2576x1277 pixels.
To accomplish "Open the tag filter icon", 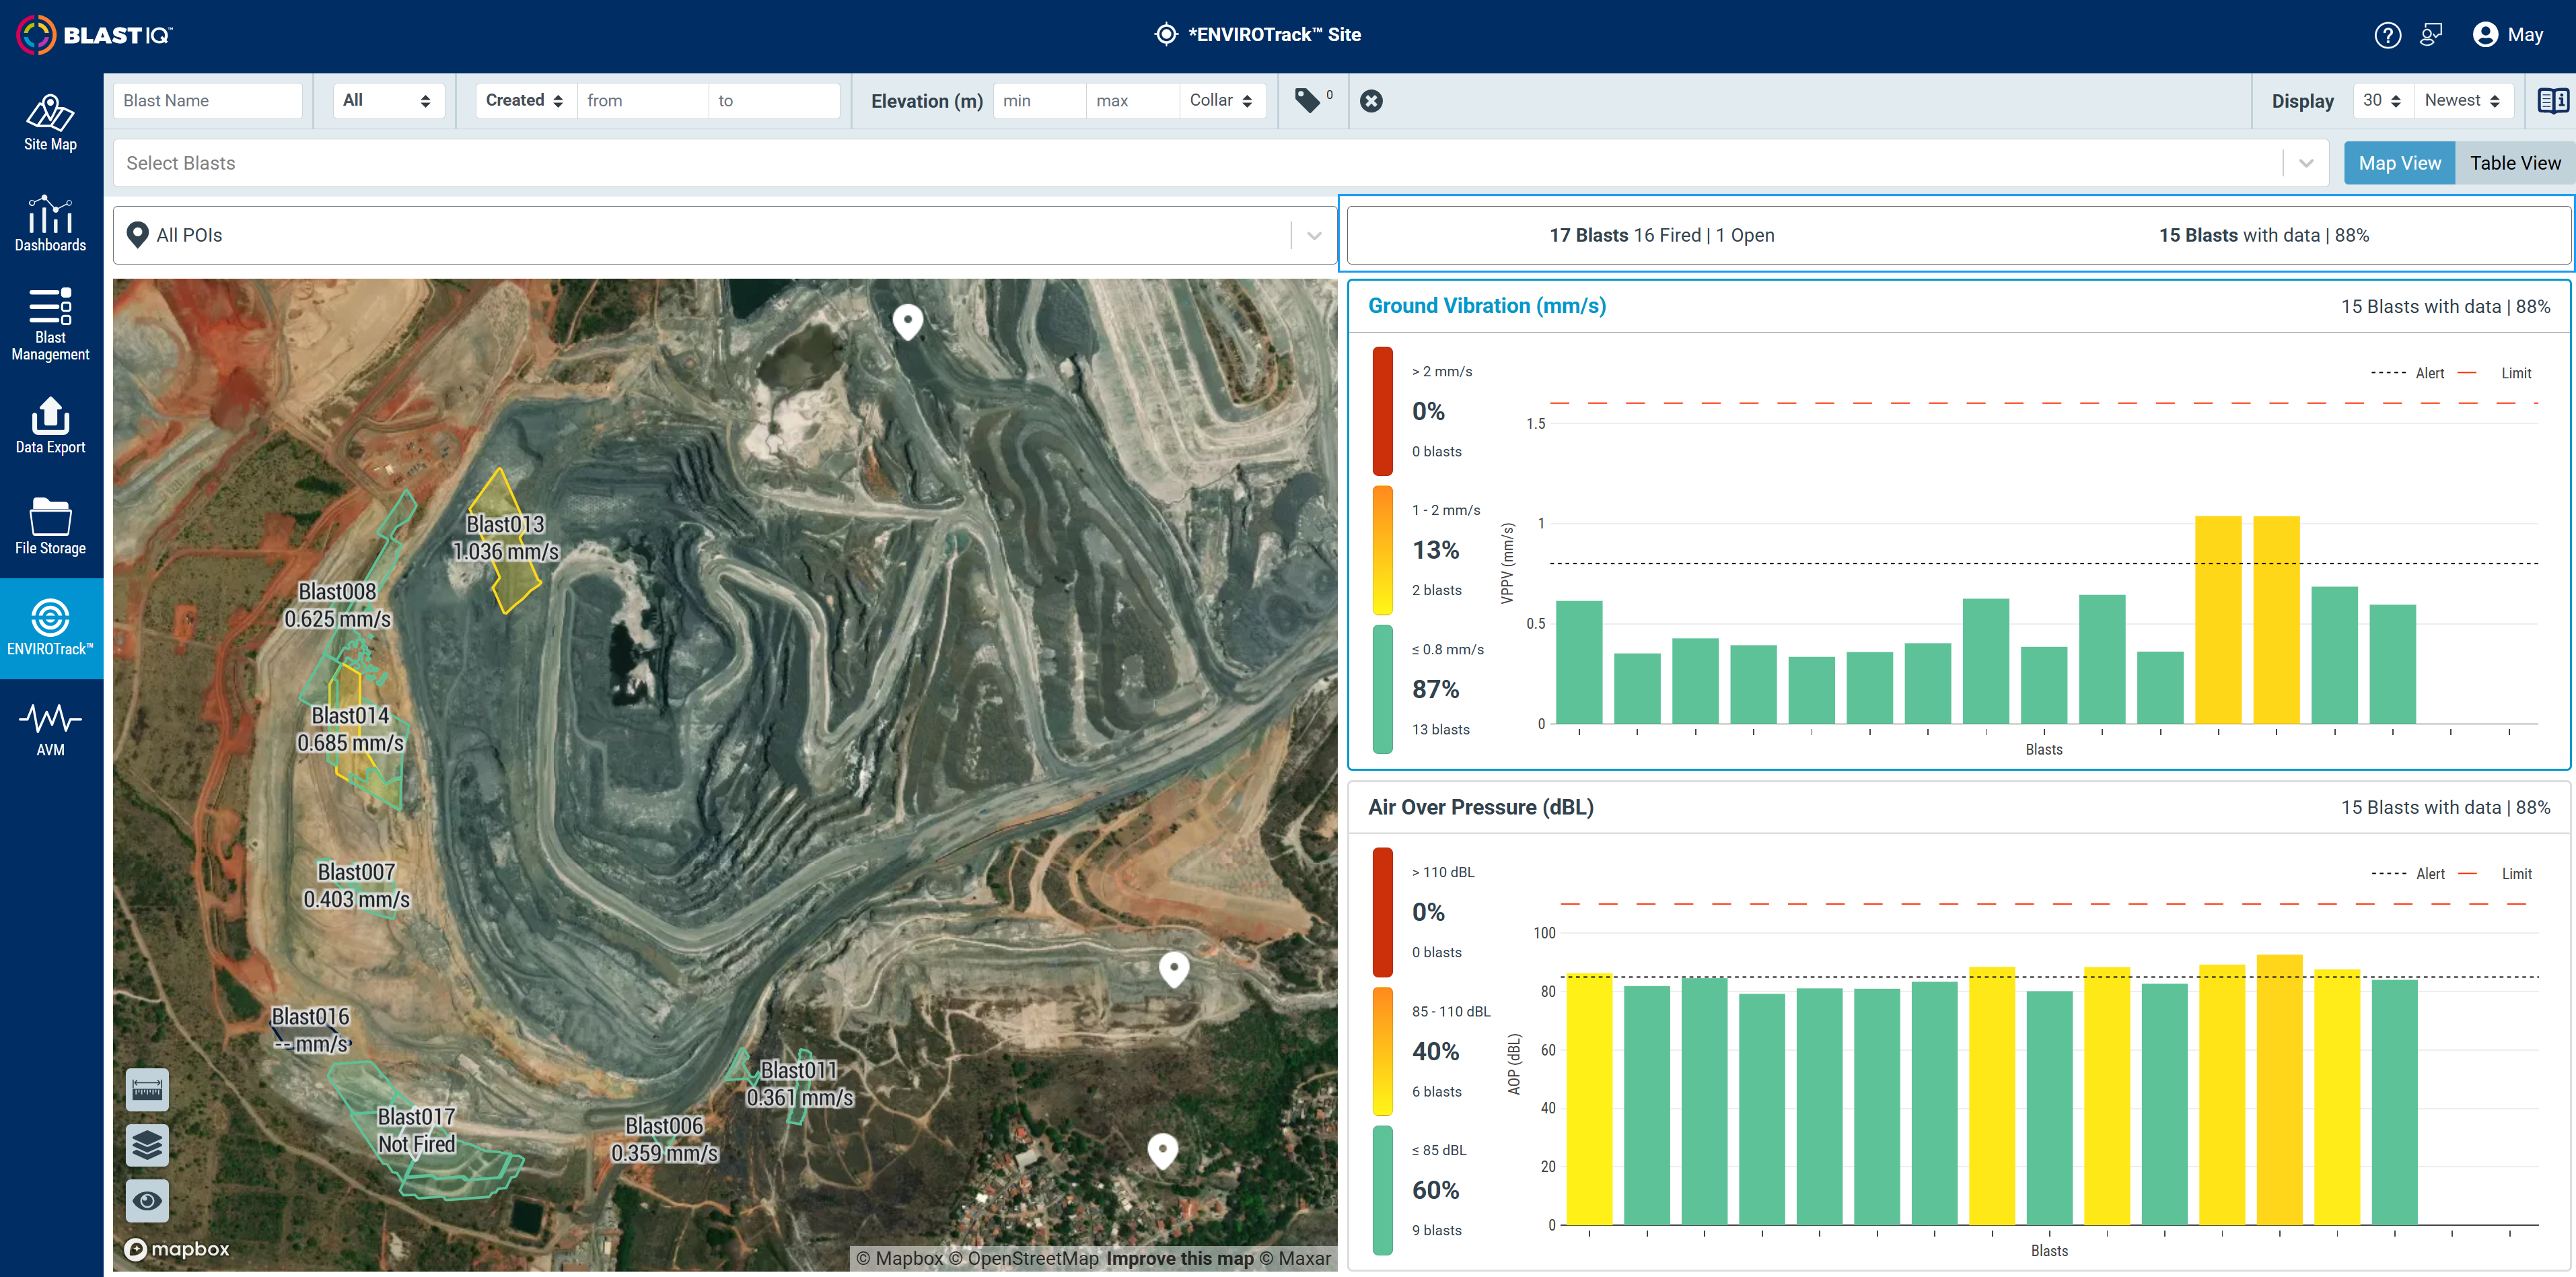I will point(1308,100).
